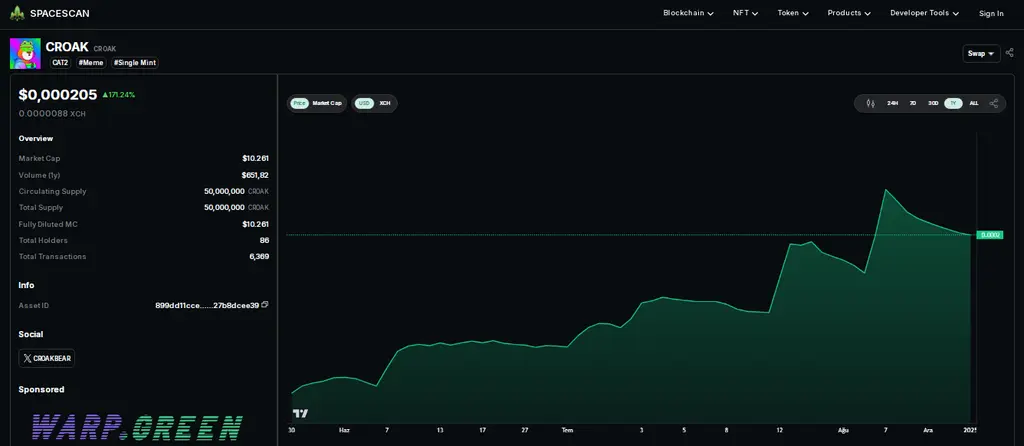
Task: Click the Total Supply label
Action: coord(40,208)
